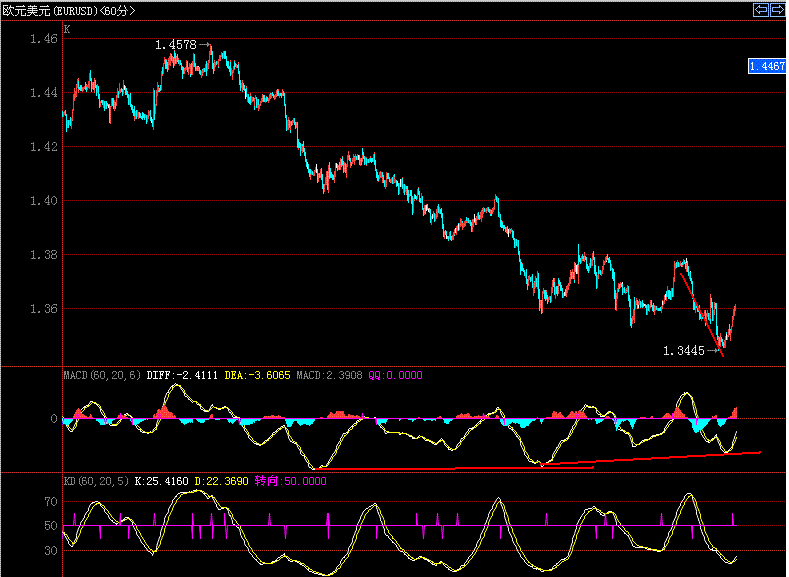The width and height of the screenshot is (789, 577).
Task: Select the blue 1.4467 price tag
Action: click(x=767, y=66)
